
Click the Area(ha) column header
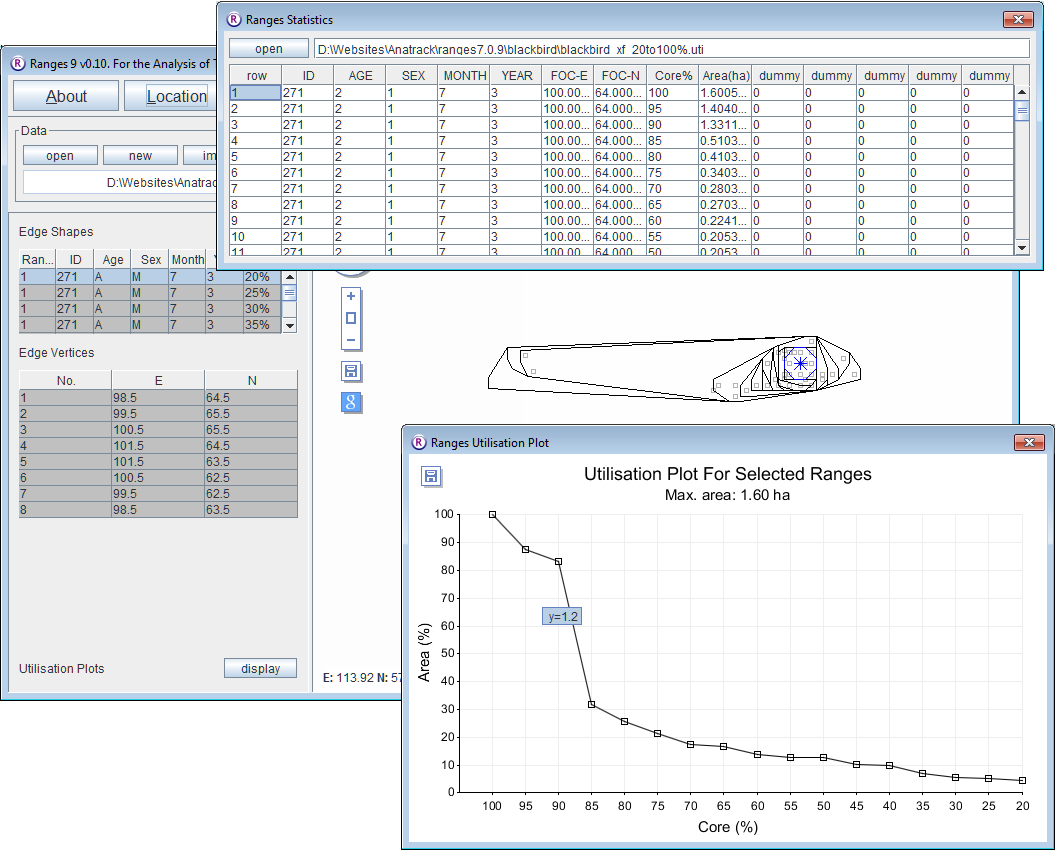[x=724, y=75]
